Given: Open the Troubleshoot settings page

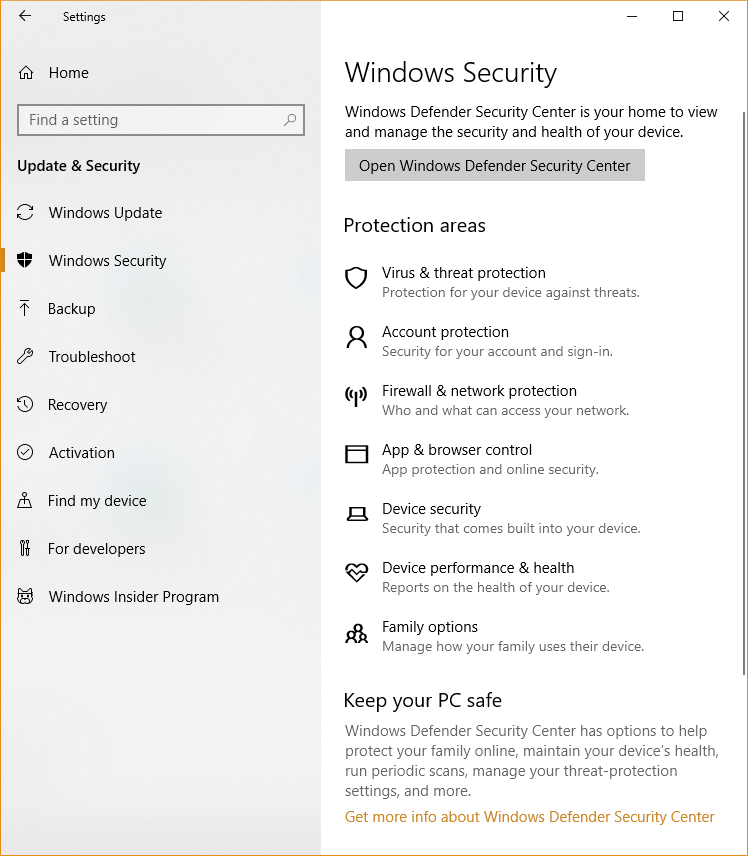Looking at the screenshot, I should pos(92,357).
